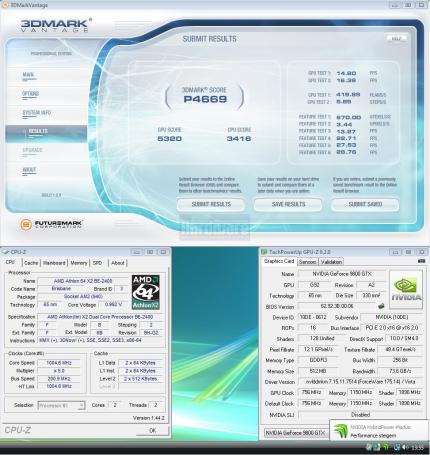
Task: Click the HELP button in 3DMark
Action: pyautogui.click(x=396, y=38)
